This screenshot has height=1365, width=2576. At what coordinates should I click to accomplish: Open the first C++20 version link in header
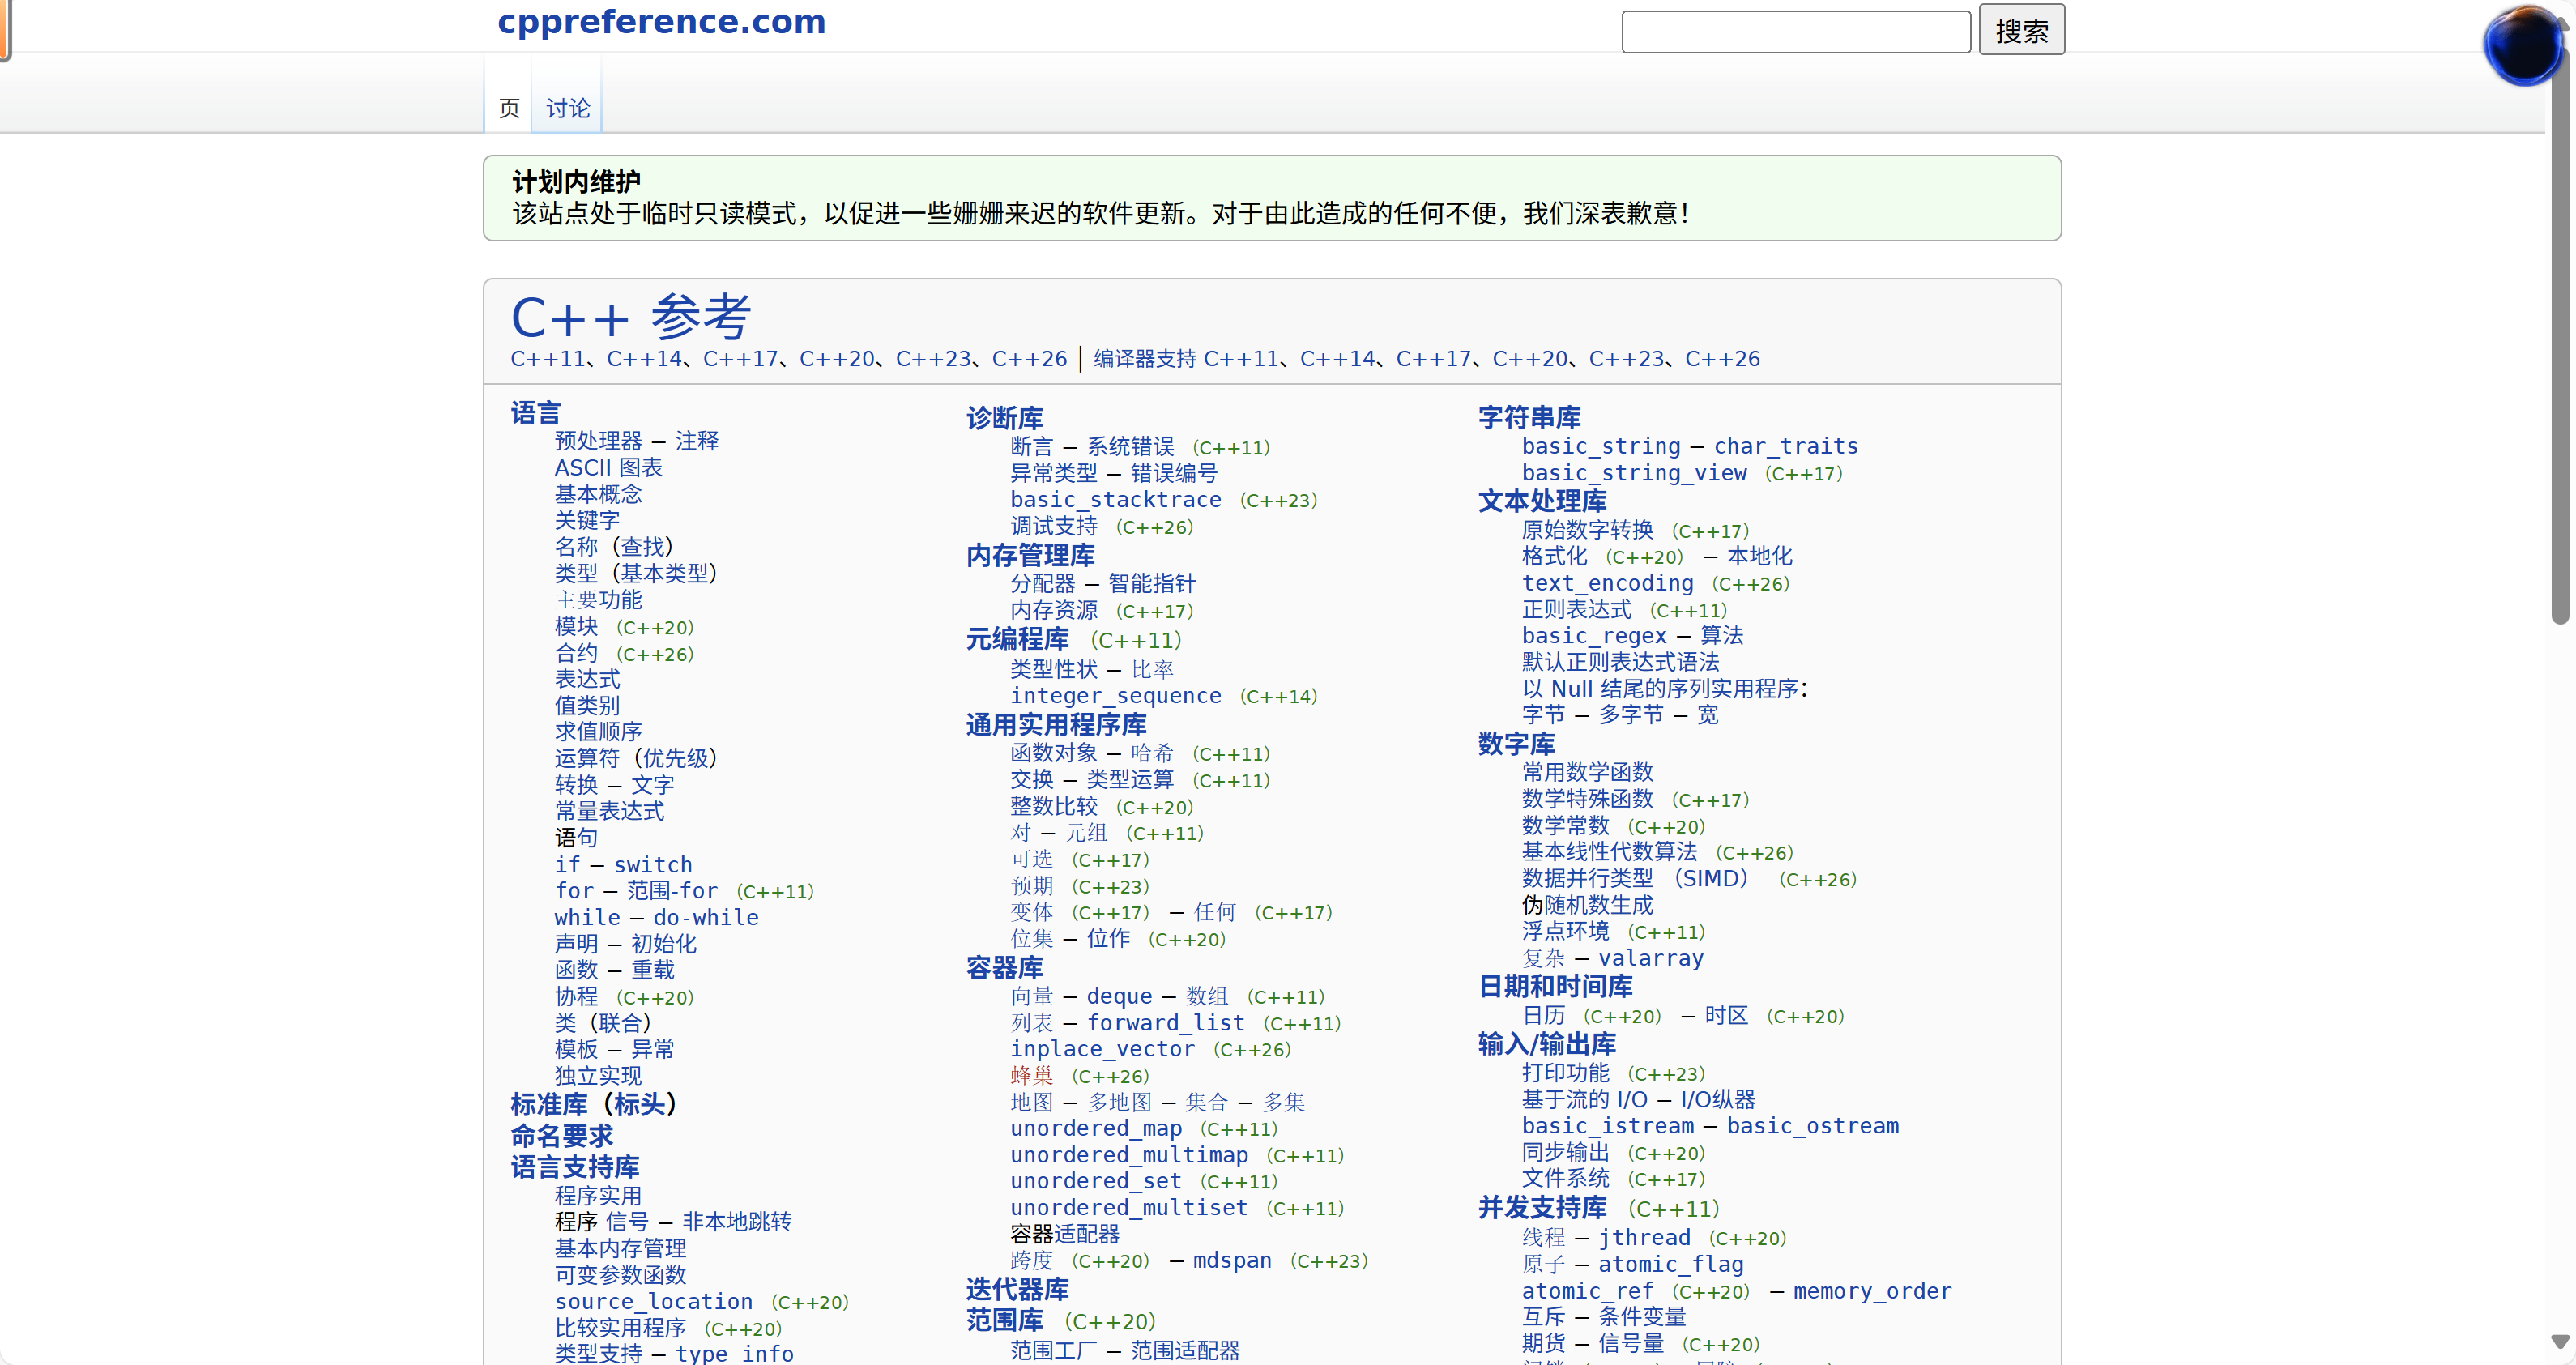click(x=836, y=359)
